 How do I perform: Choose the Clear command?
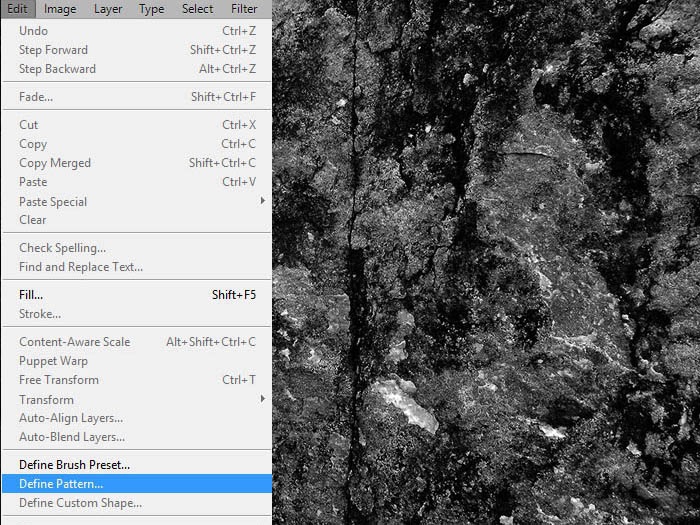coord(137,220)
